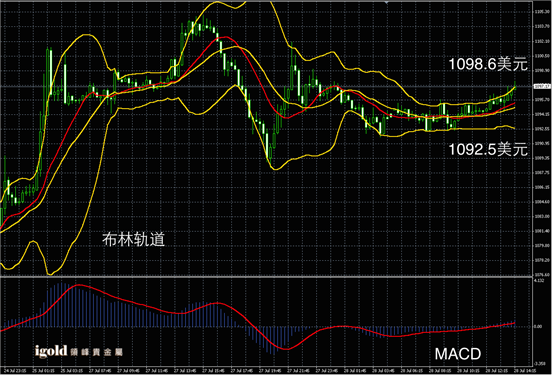Select the MACD indicator label
Image resolution: width=552 pixels, height=375 pixels.
point(458,354)
